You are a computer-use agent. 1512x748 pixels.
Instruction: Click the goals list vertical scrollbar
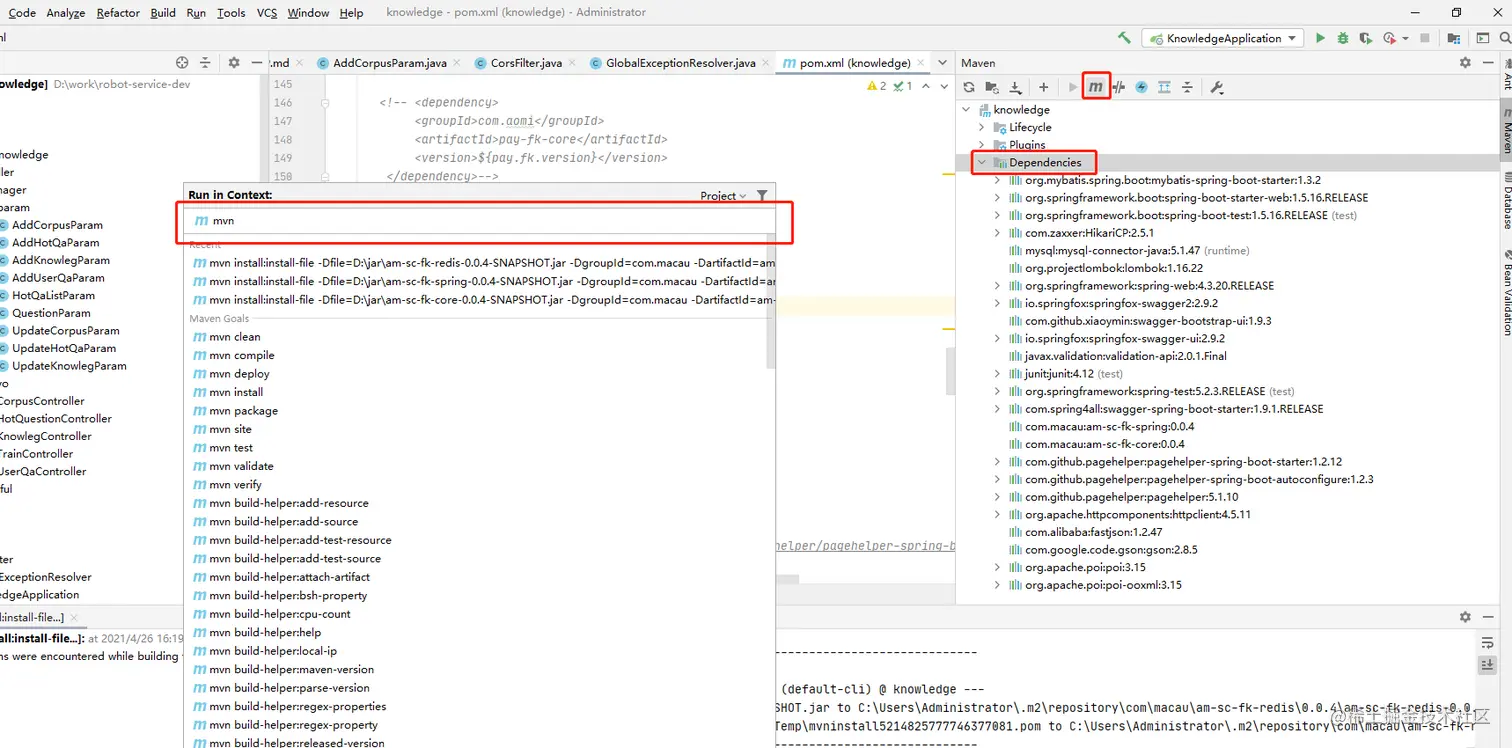(771, 300)
